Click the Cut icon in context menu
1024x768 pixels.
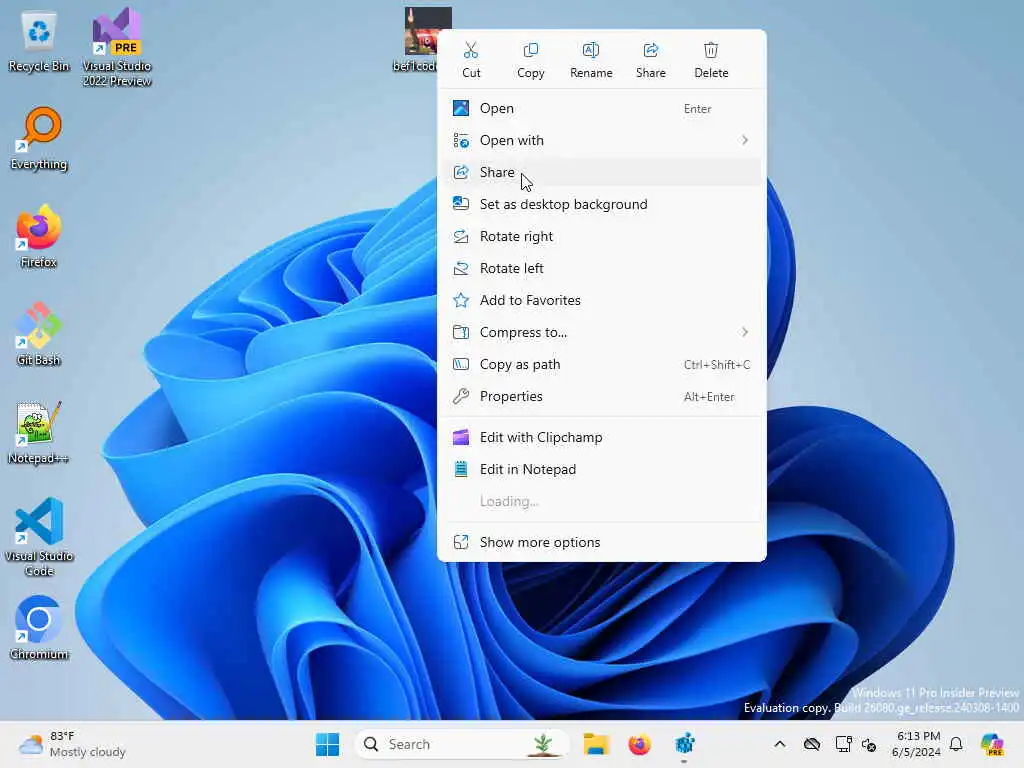(x=471, y=59)
